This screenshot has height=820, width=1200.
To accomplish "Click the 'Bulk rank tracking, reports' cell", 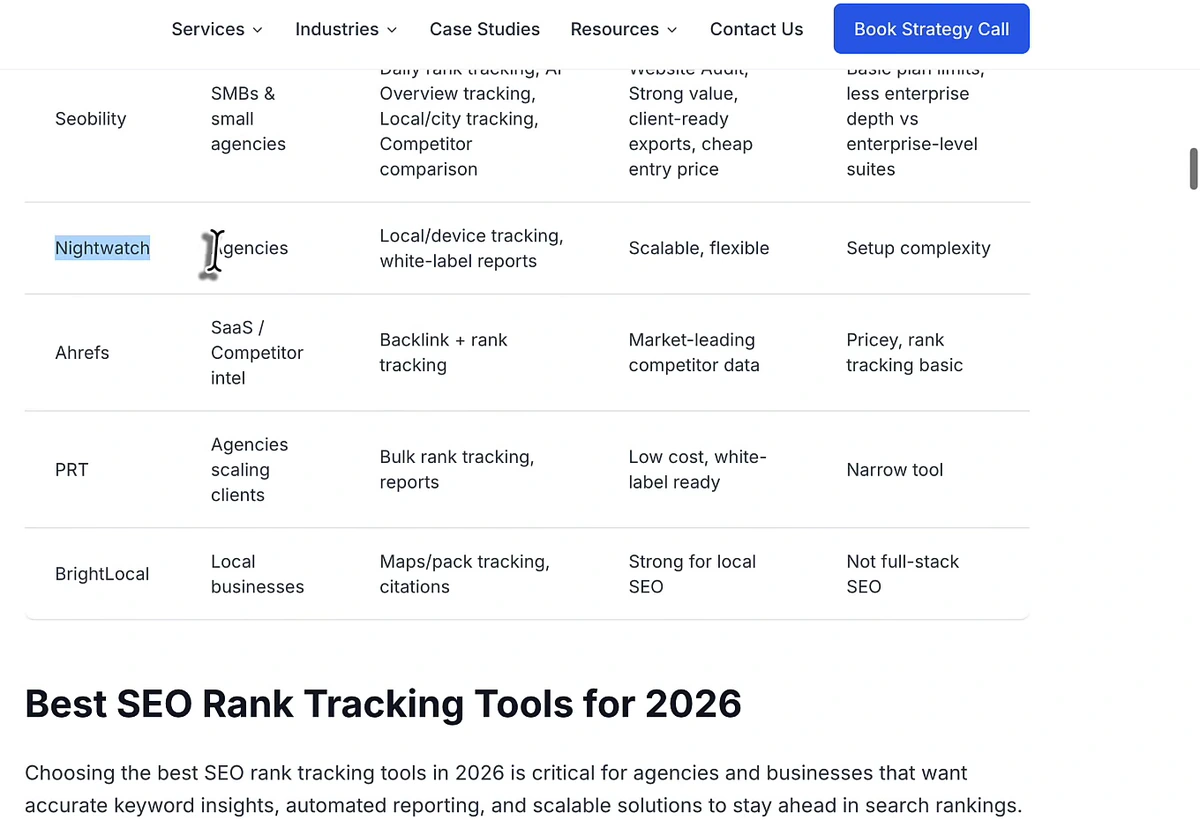I will (x=456, y=470).
